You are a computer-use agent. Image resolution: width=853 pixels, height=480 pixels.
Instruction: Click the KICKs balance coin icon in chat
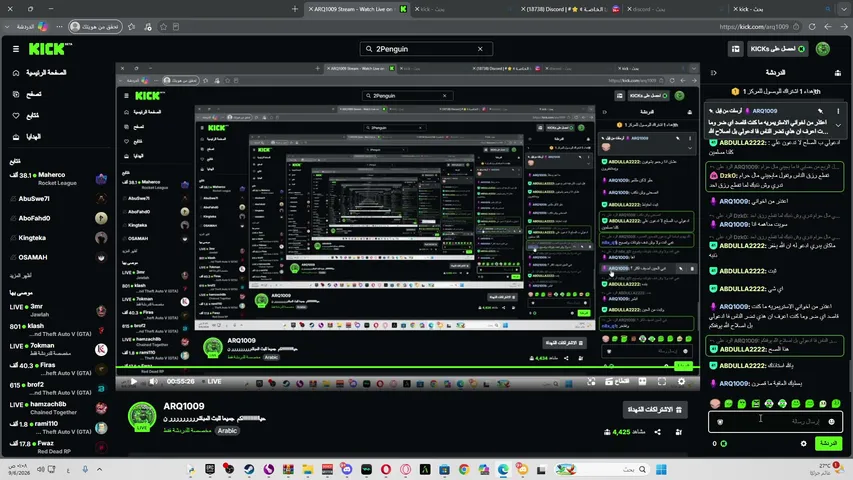[x=724, y=444]
